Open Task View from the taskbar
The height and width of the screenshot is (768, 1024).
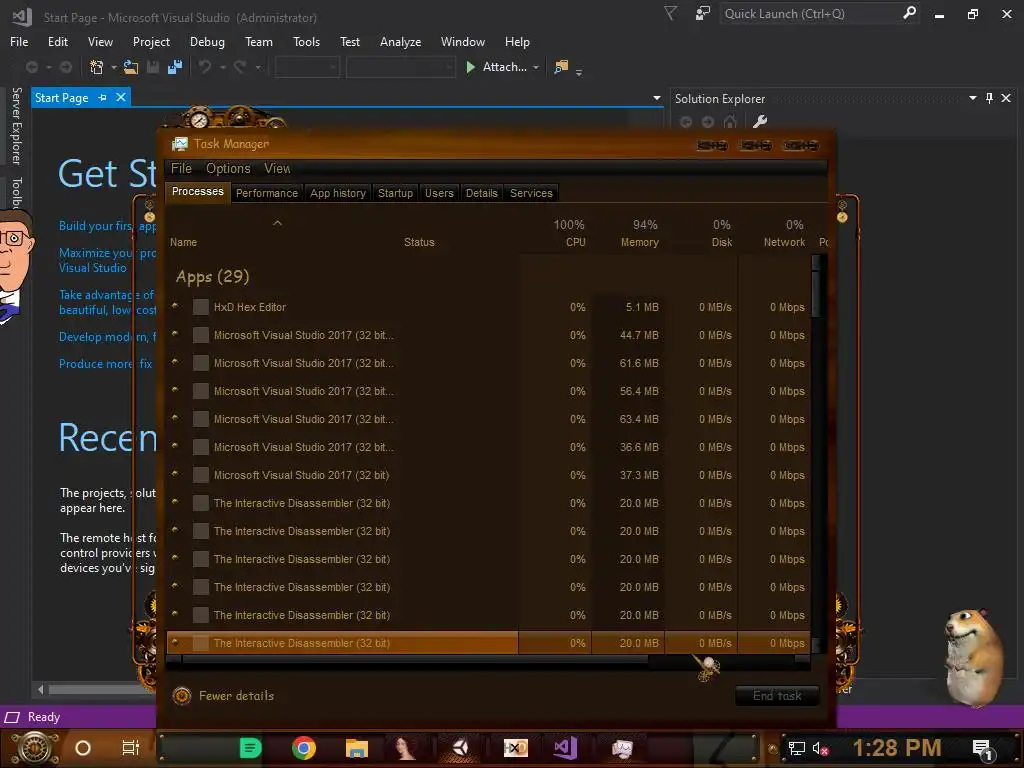(x=131, y=748)
